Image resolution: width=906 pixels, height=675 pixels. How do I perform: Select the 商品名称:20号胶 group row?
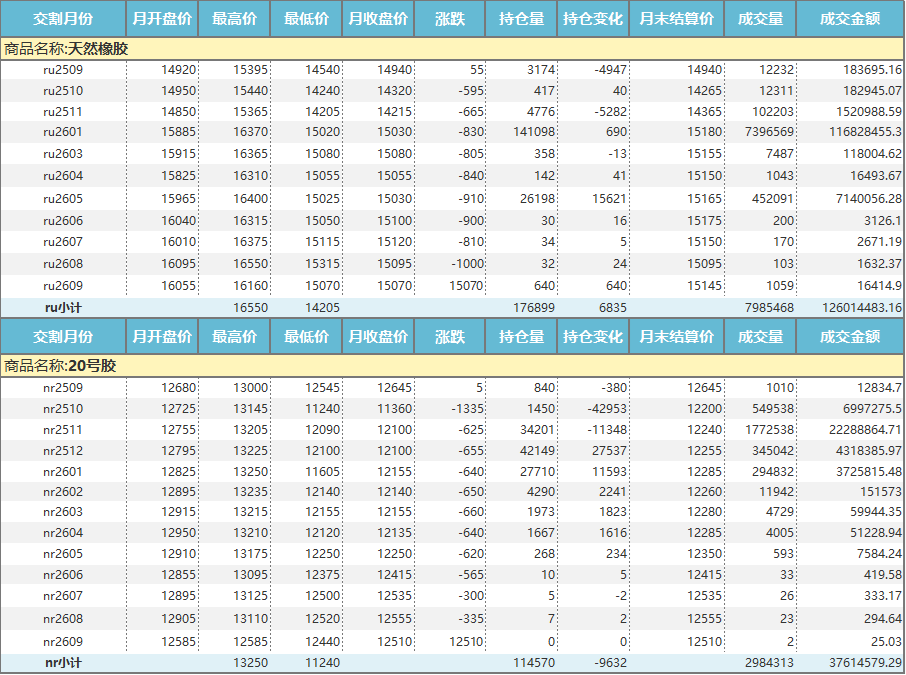60,366
